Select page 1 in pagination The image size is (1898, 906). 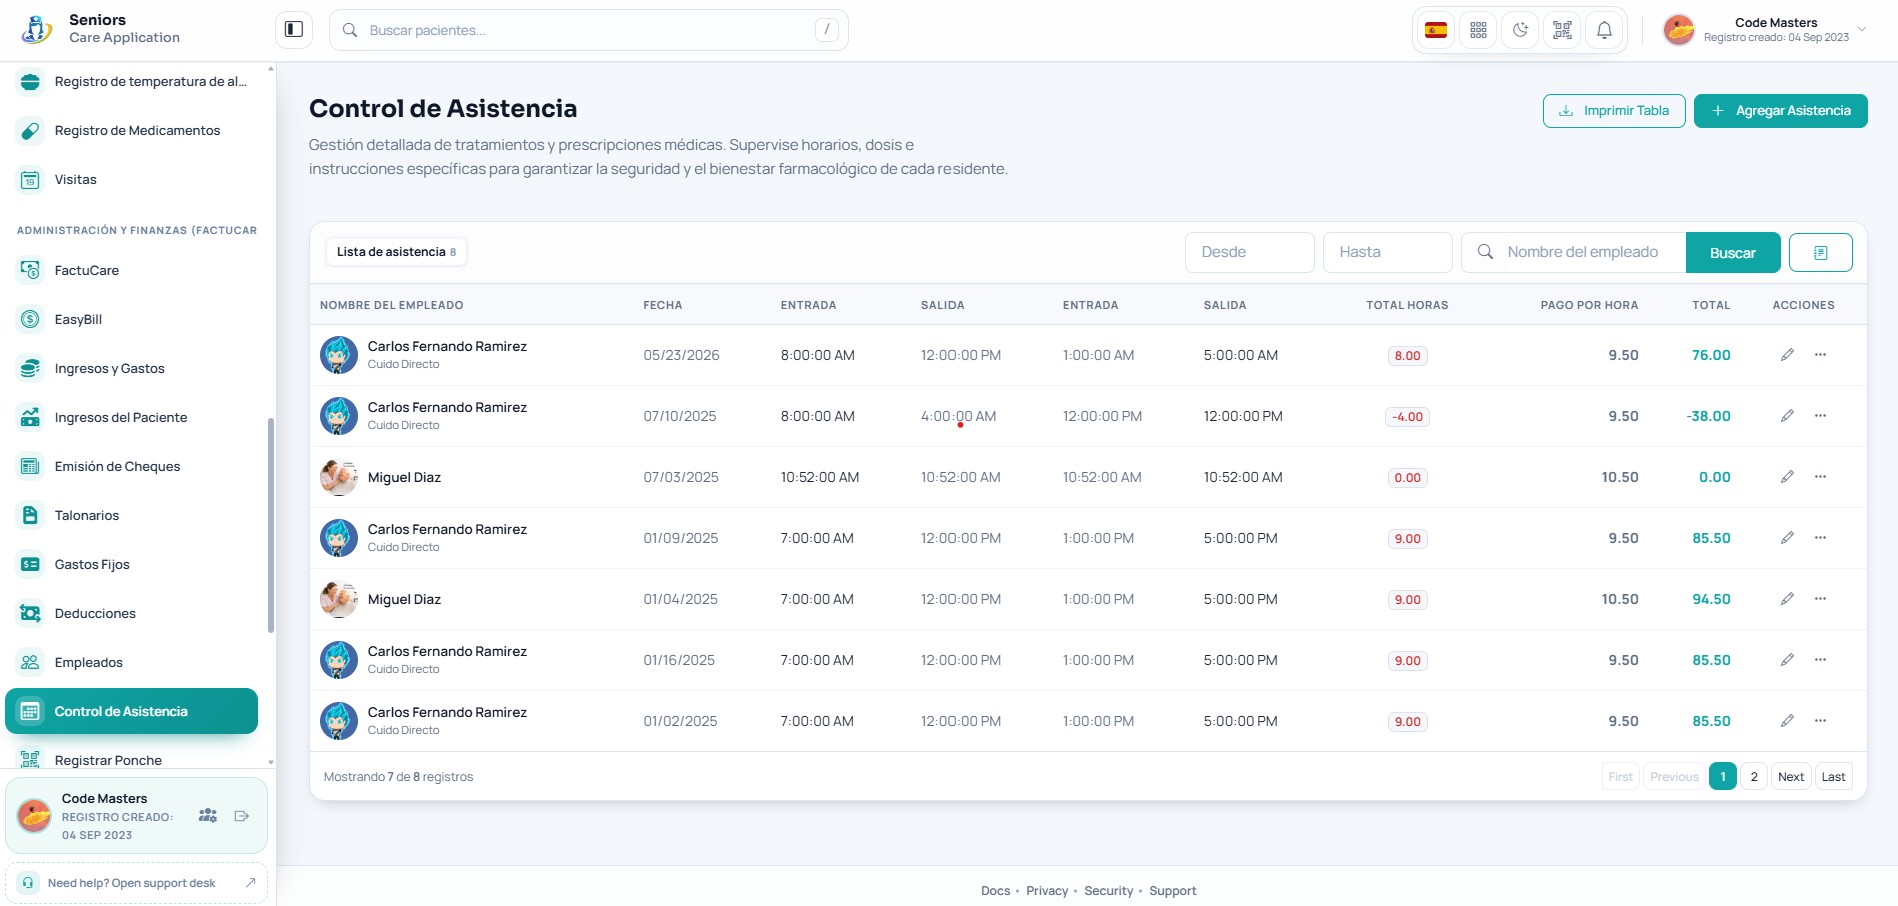point(1723,777)
